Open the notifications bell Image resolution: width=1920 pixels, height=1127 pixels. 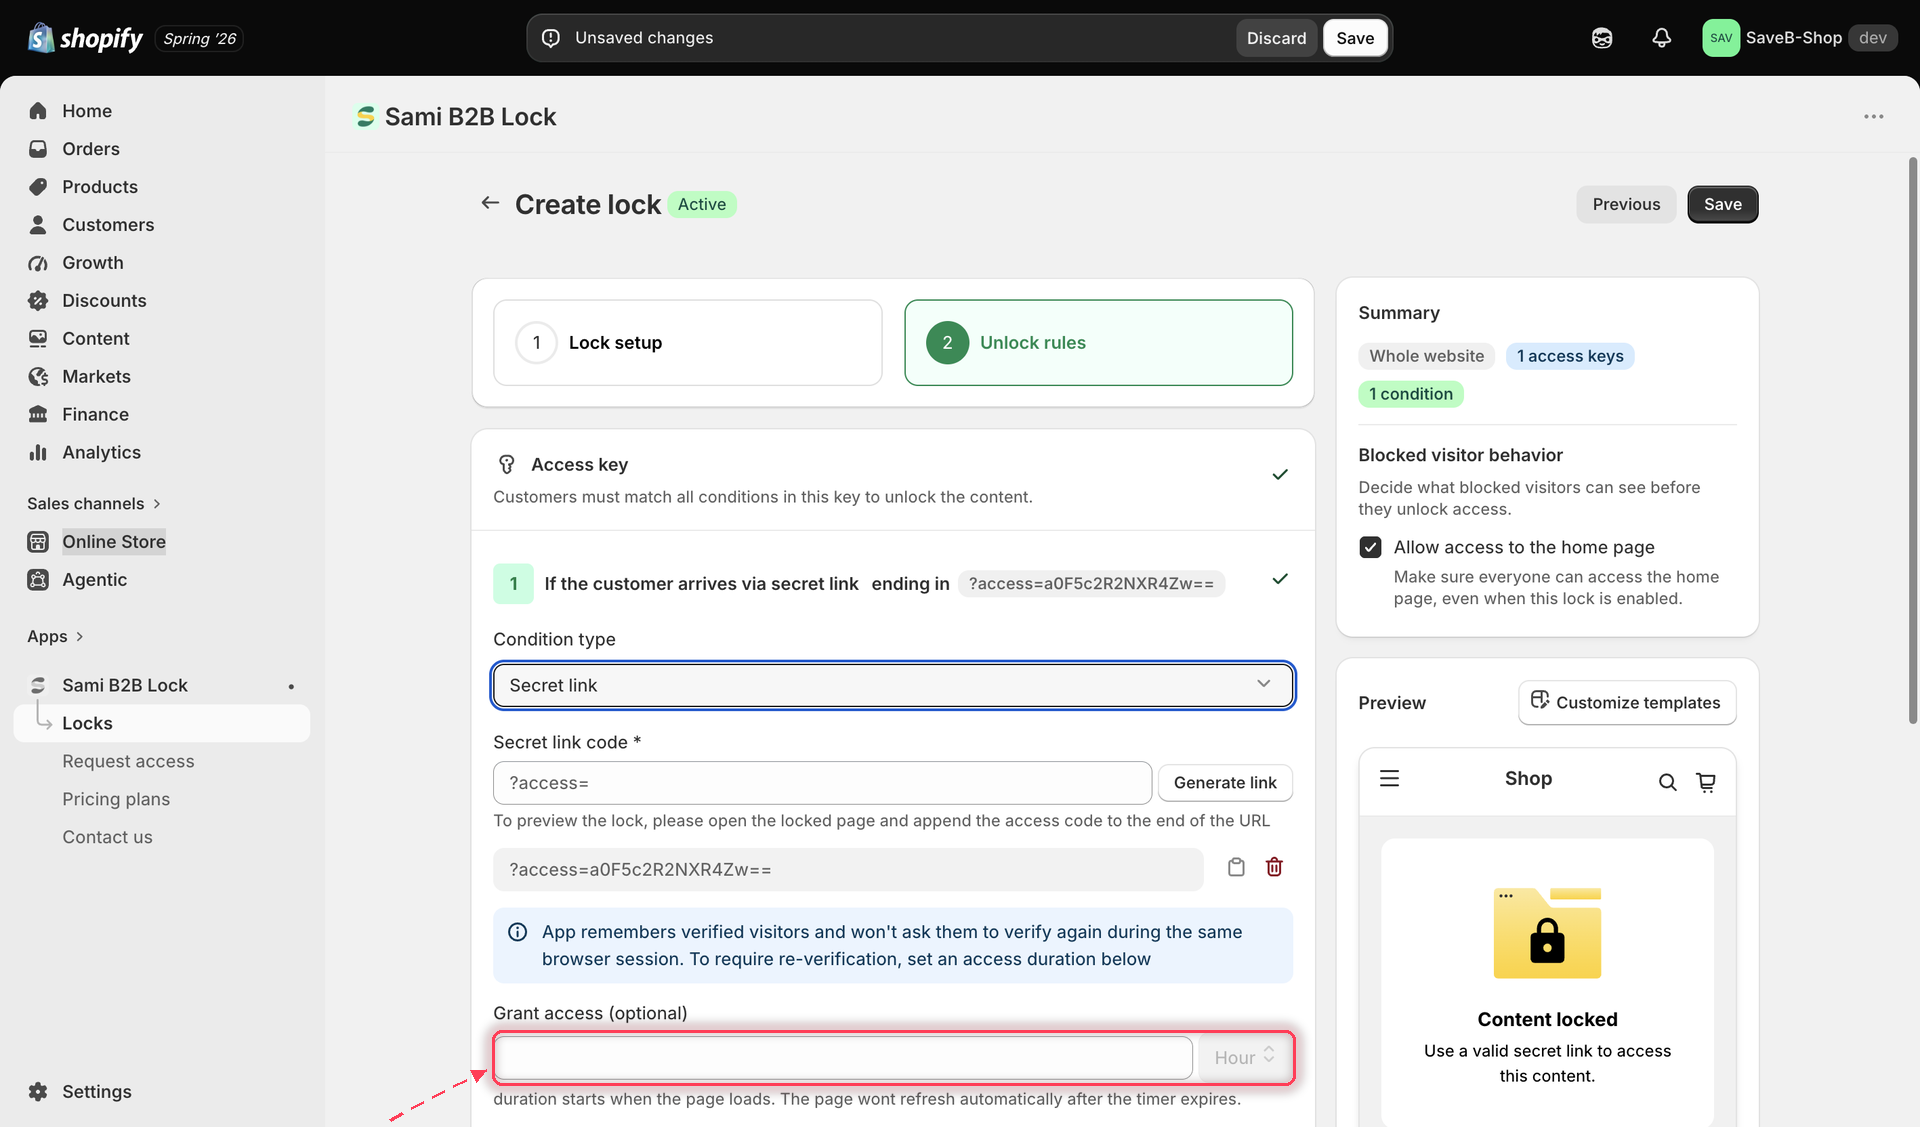tap(1661, 38)
